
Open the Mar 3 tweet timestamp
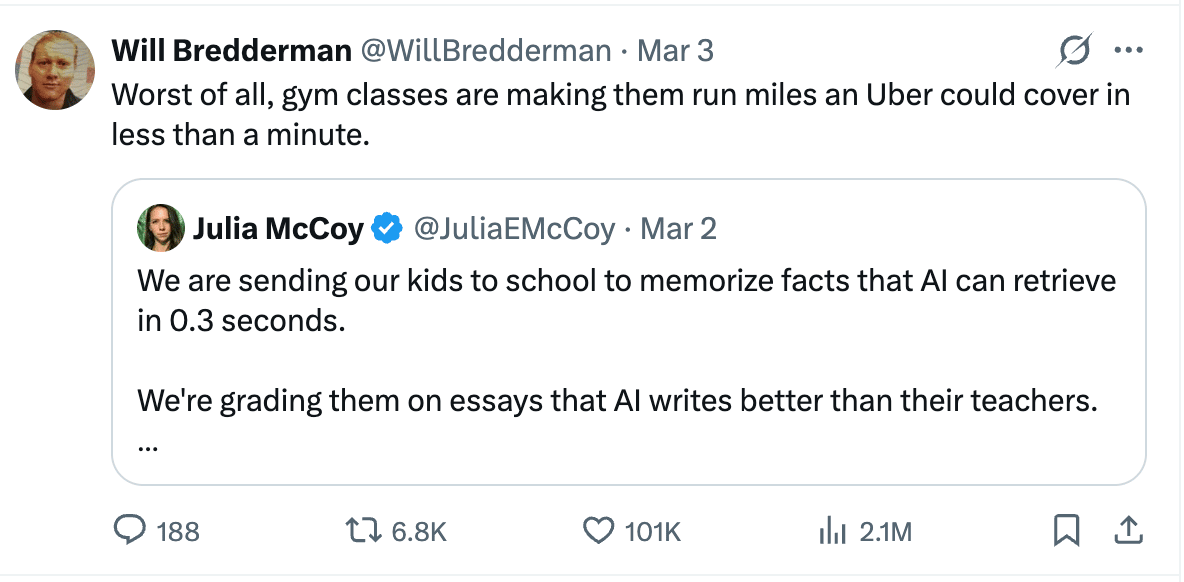point(676,50)
